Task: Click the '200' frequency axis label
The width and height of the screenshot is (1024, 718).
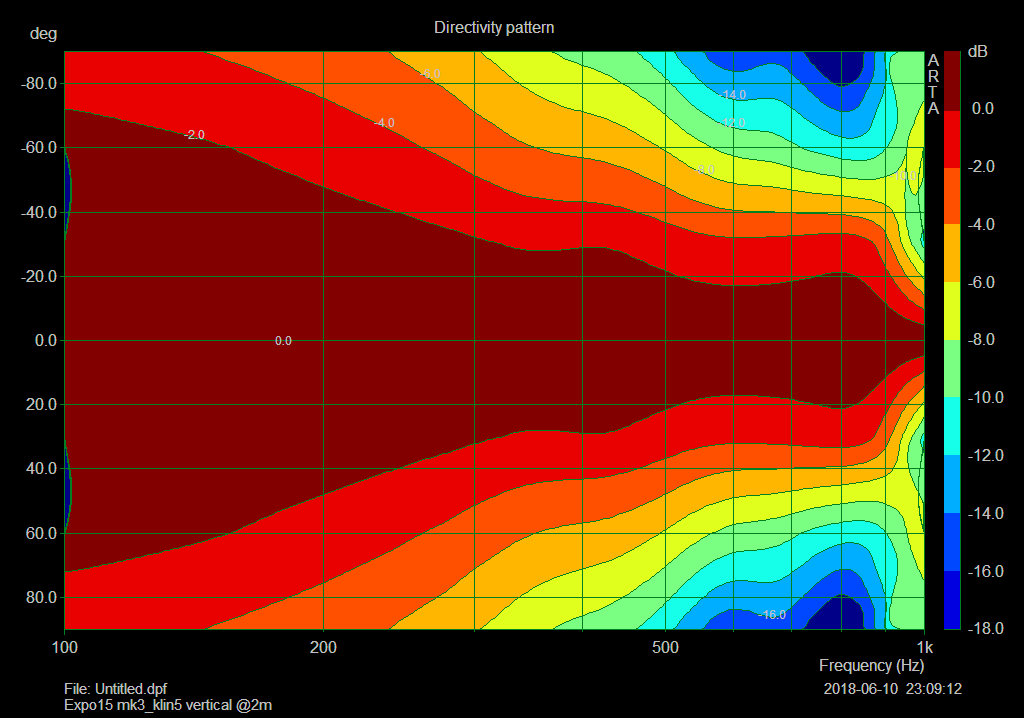Action: point(323,647)
